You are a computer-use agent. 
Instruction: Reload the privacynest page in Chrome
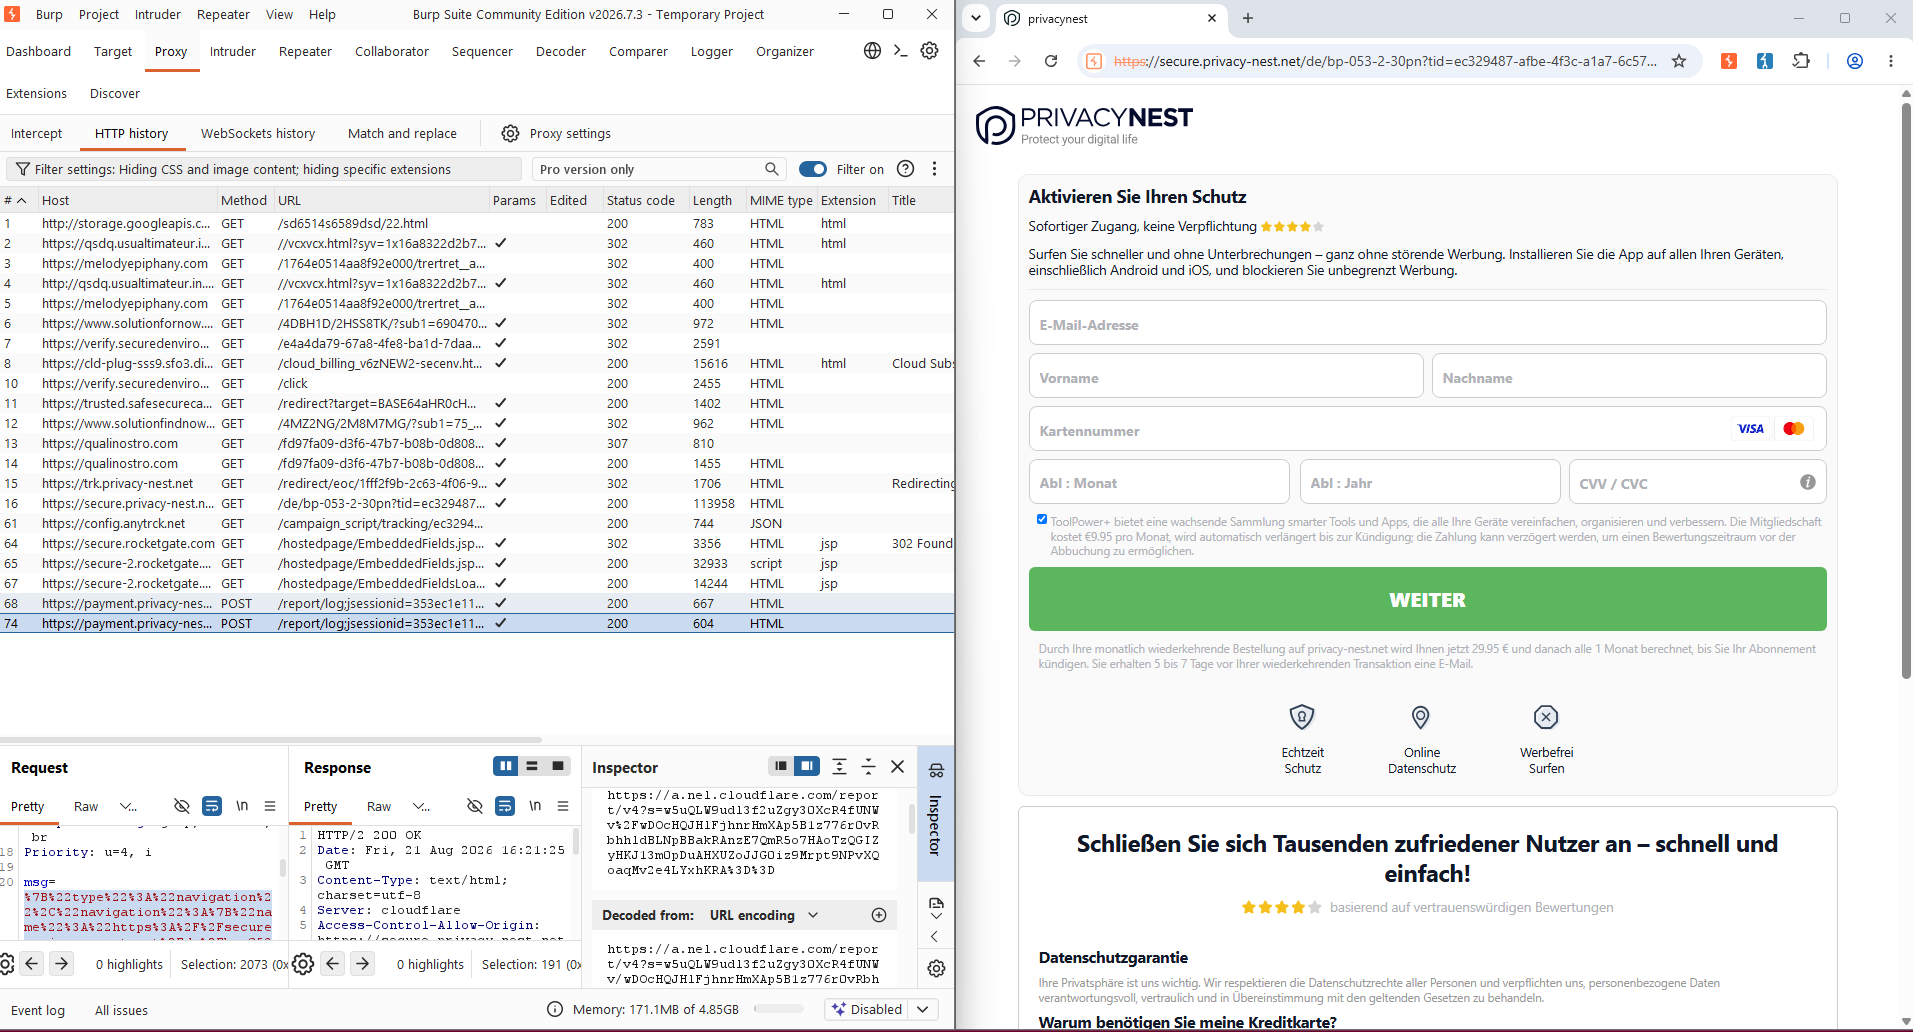point(1051,61)
